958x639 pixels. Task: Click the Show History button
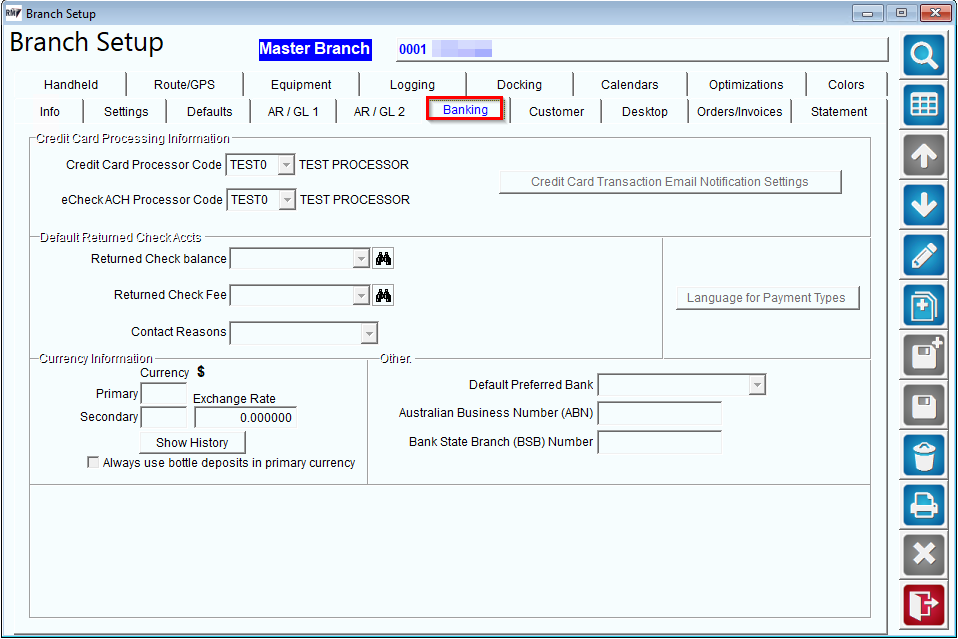tap(192, 442)
